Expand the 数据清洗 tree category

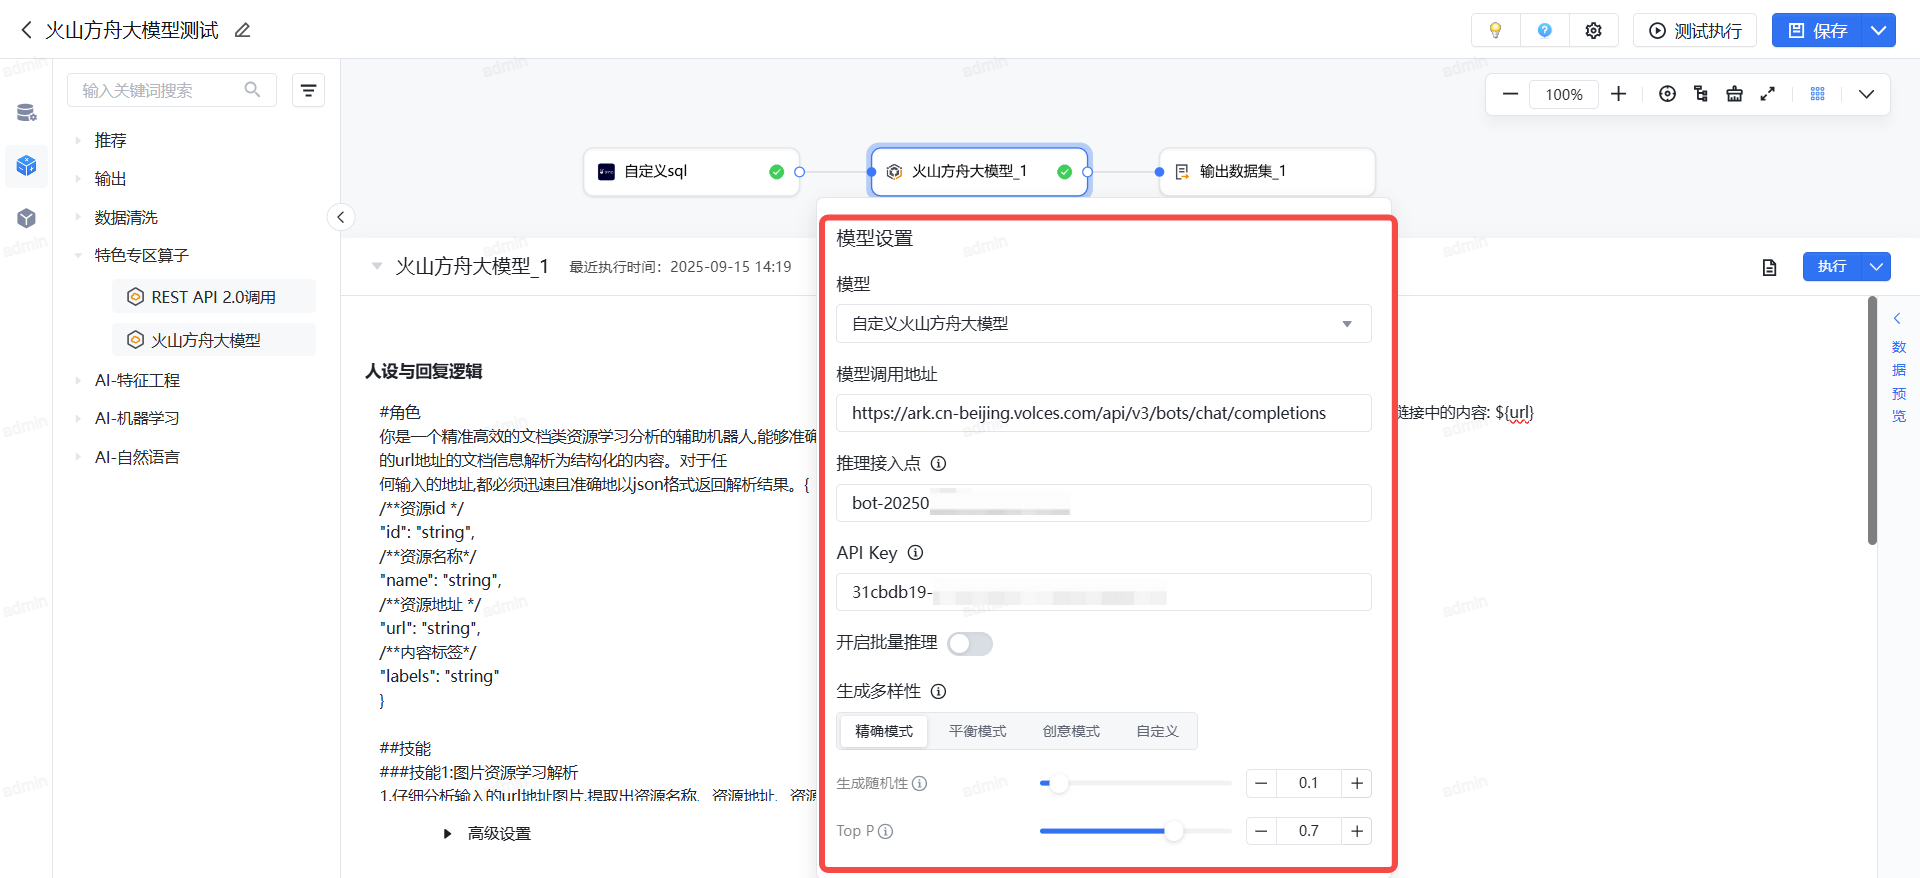tap(78, 217)
